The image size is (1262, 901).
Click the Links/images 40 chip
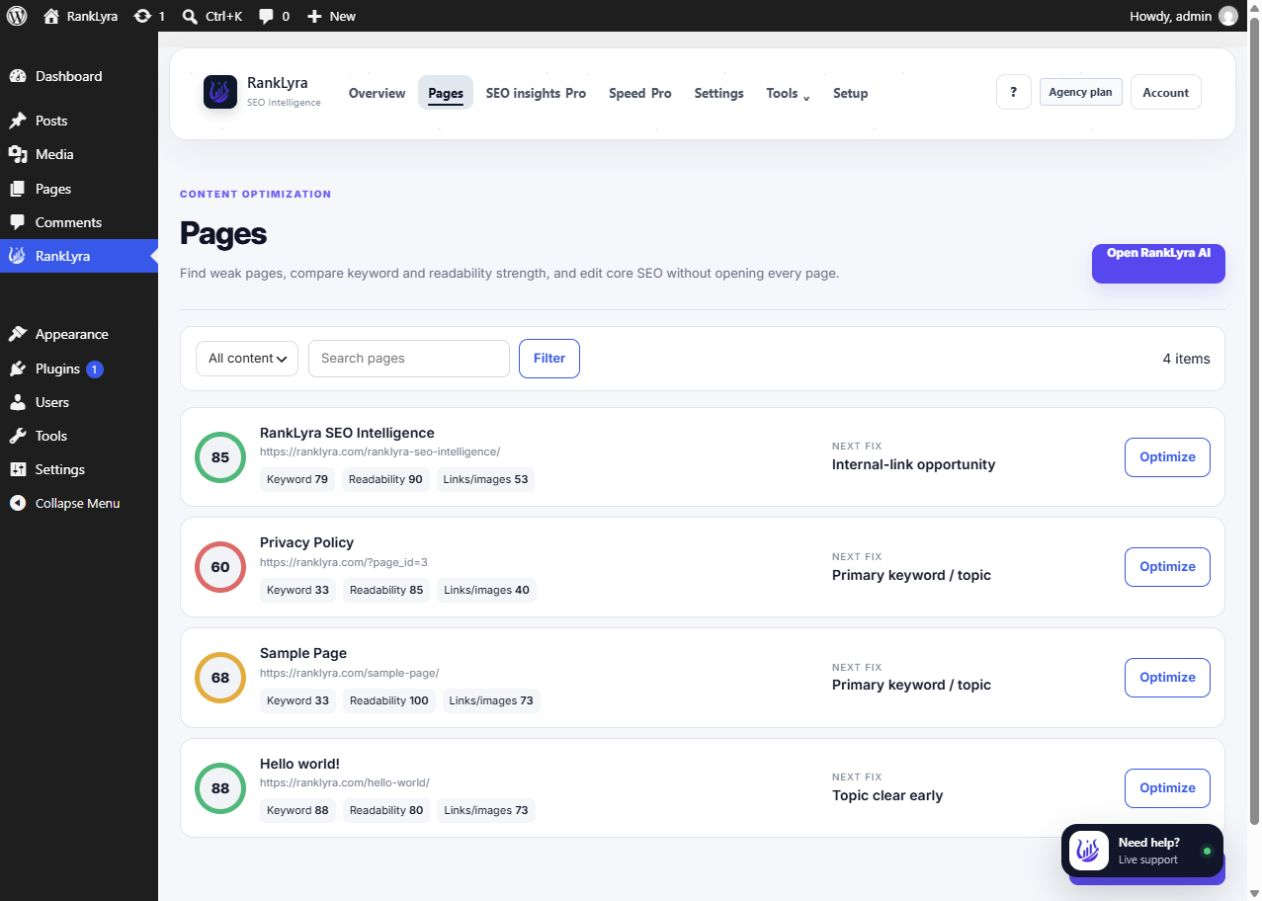click(x=487, y=590)
